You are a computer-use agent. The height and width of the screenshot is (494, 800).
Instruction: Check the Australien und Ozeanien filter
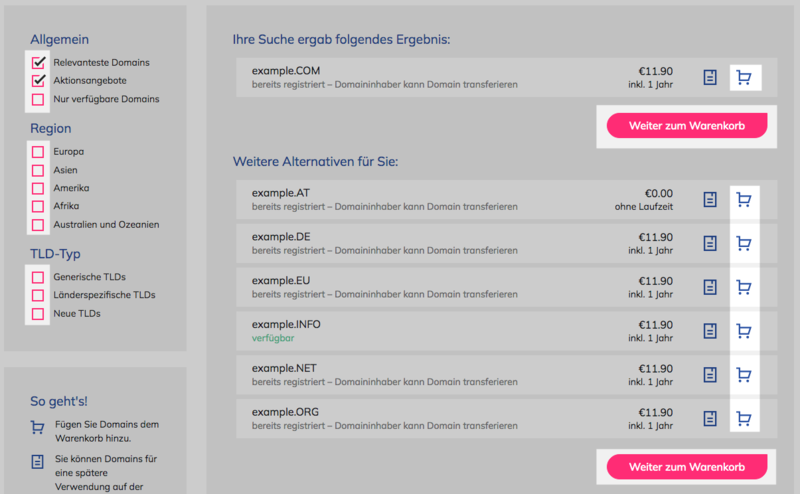[38, 225]
